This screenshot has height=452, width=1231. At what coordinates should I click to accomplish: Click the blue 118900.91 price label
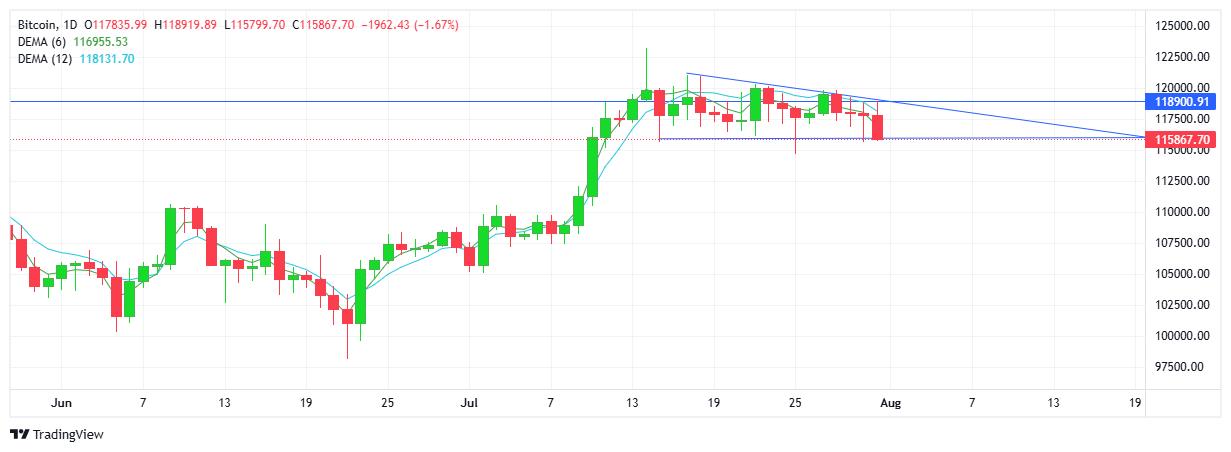coord(1182,102)
